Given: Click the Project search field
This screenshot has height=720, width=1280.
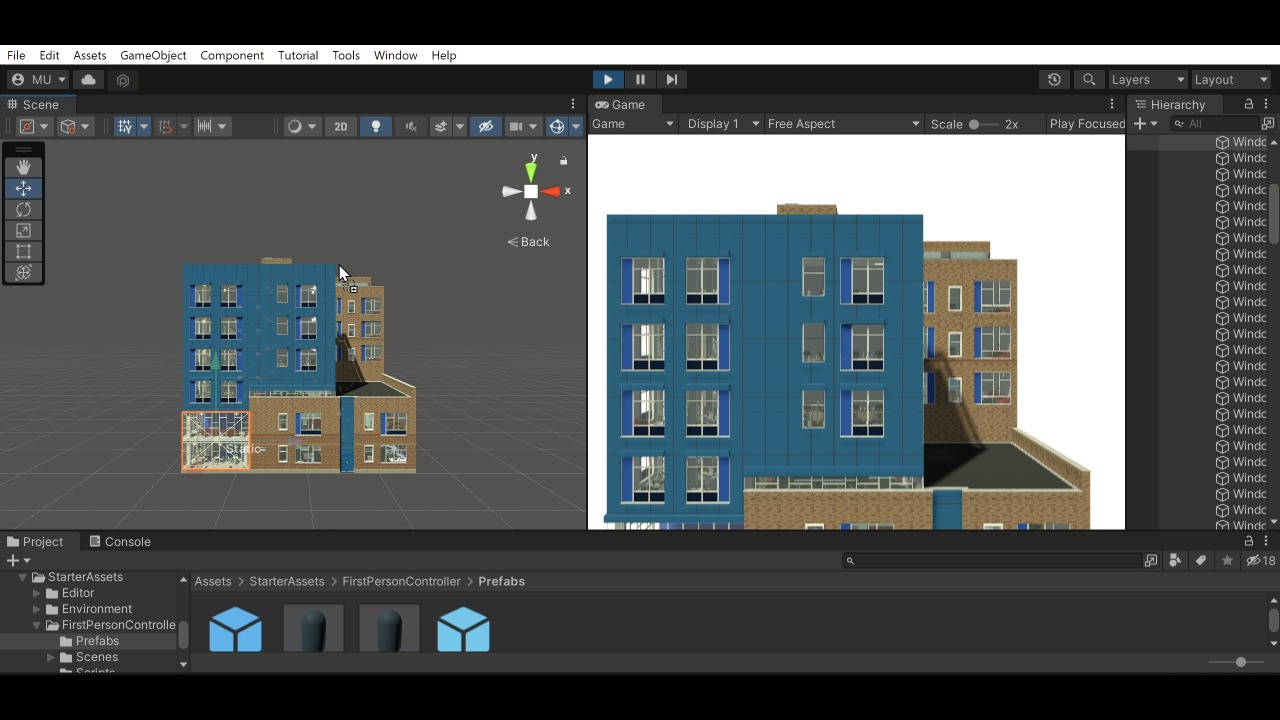Looking at the screenshot, I should tap(990, 561).
